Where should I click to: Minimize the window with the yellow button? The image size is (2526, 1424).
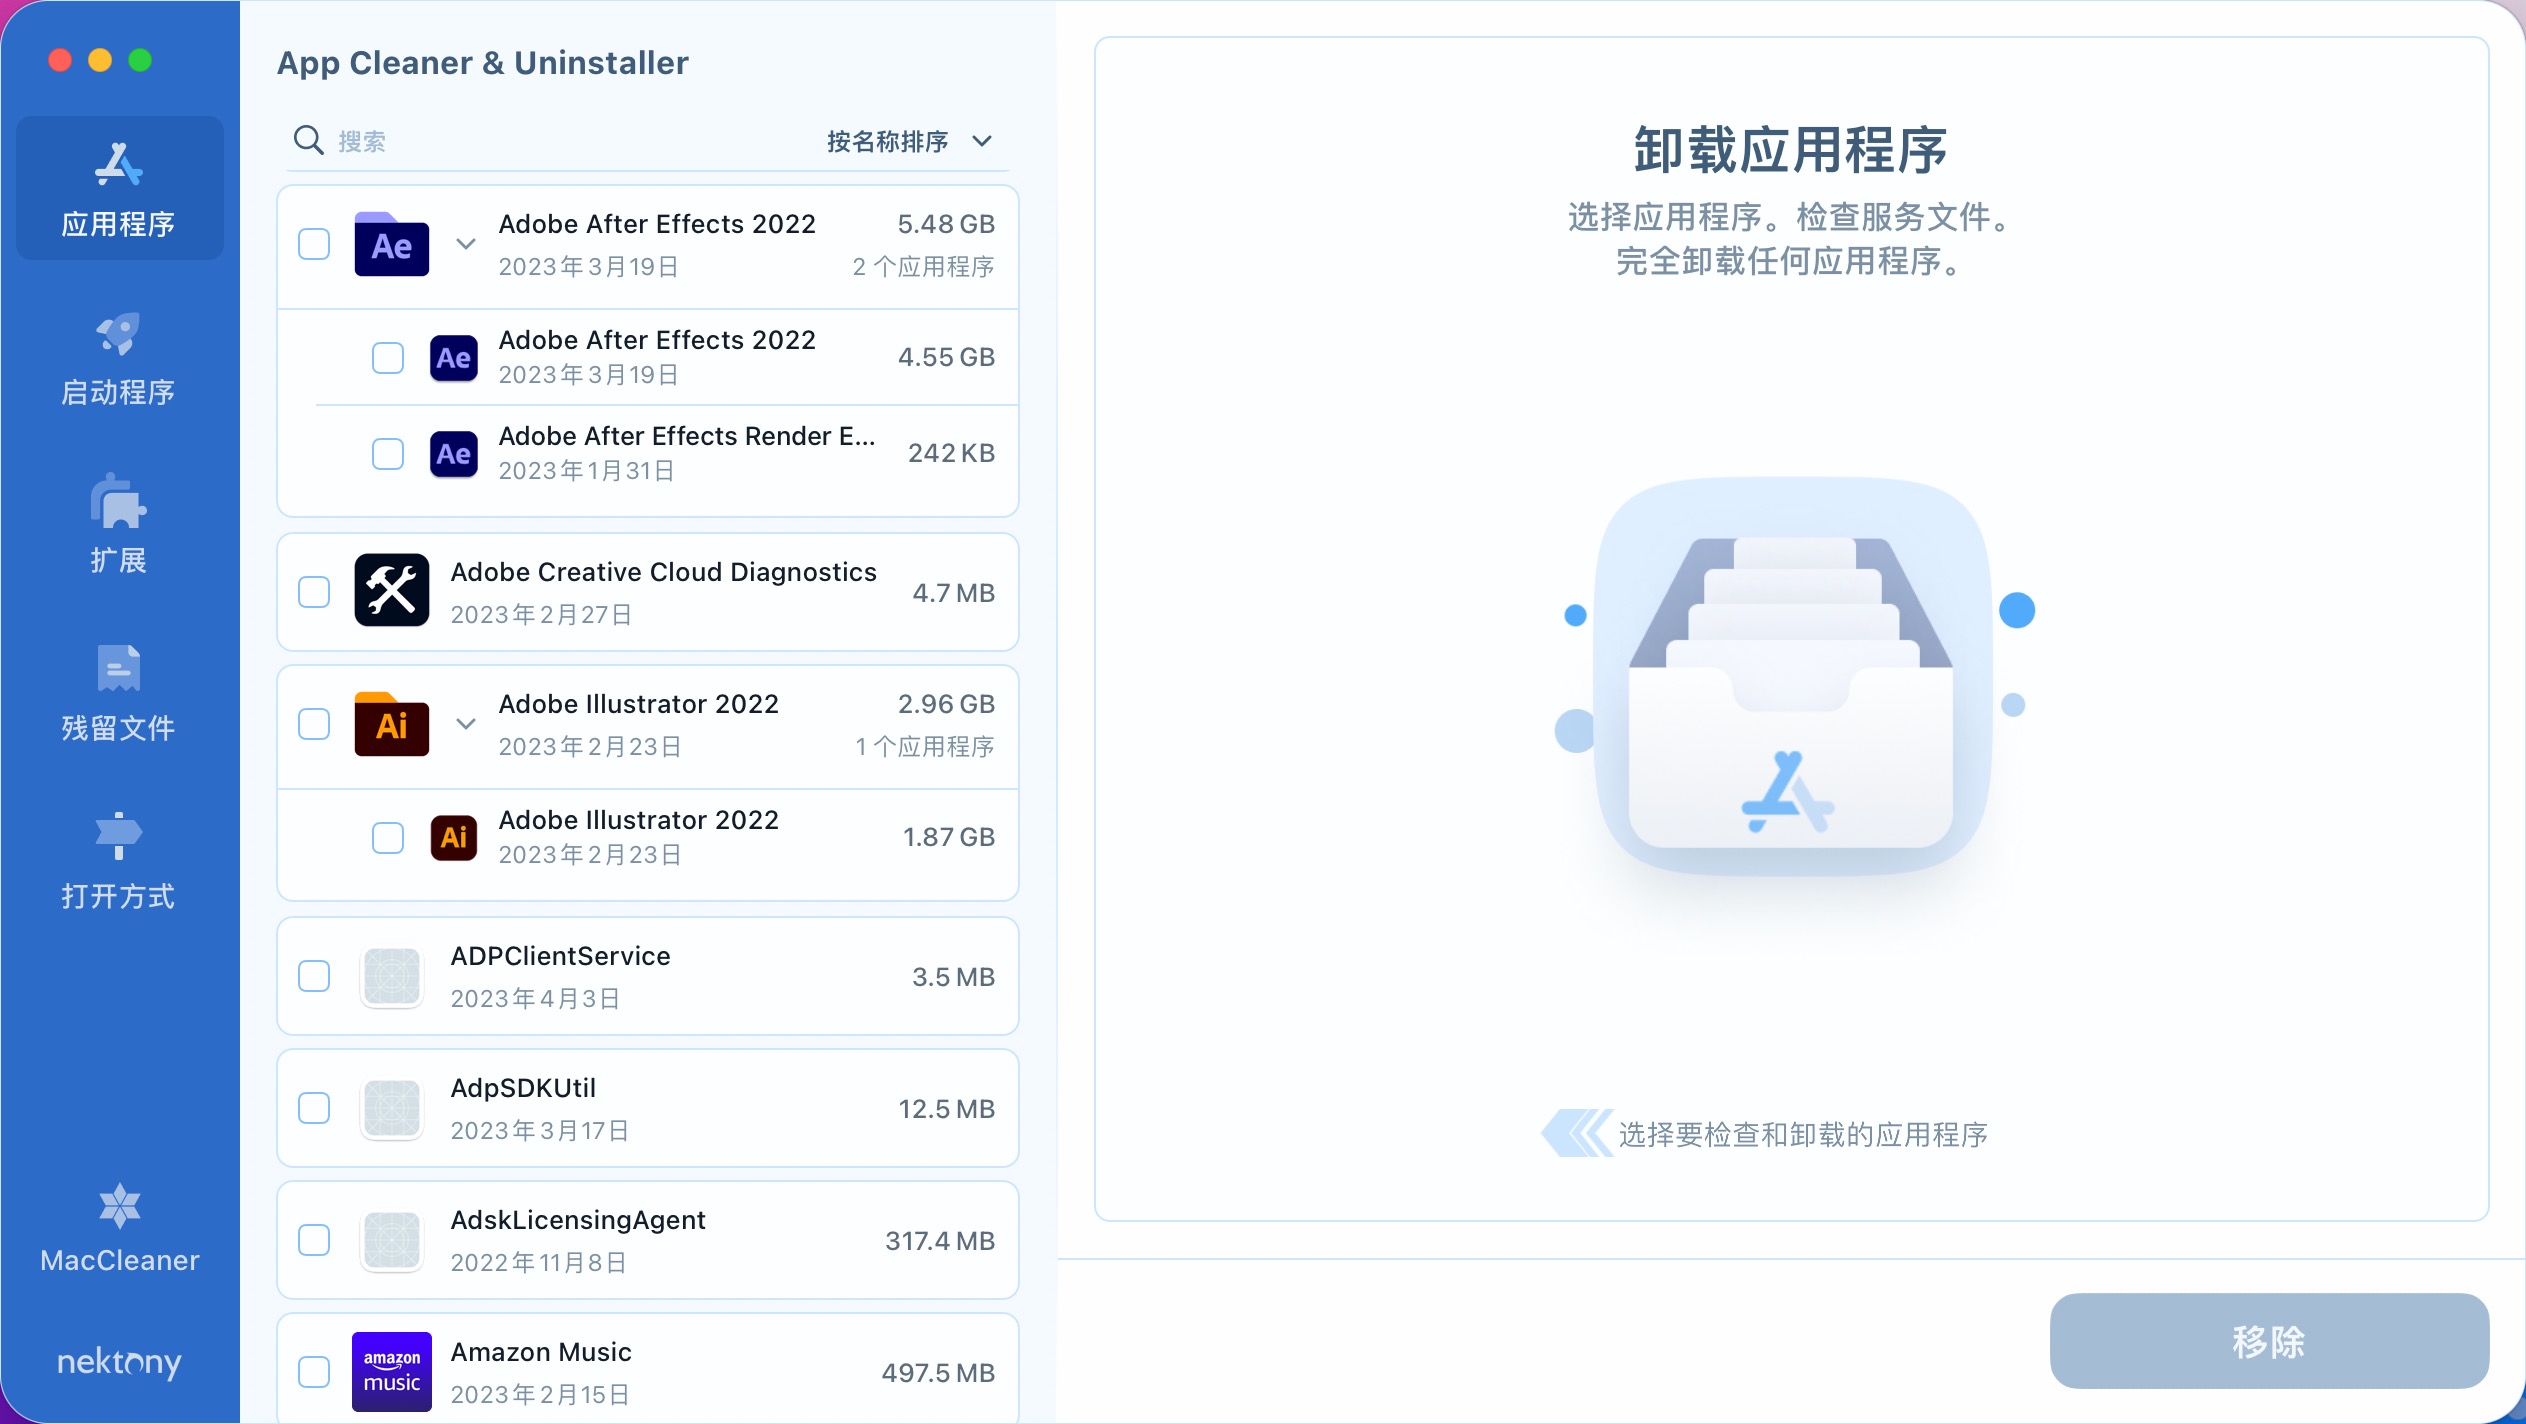tap(100, 60)
